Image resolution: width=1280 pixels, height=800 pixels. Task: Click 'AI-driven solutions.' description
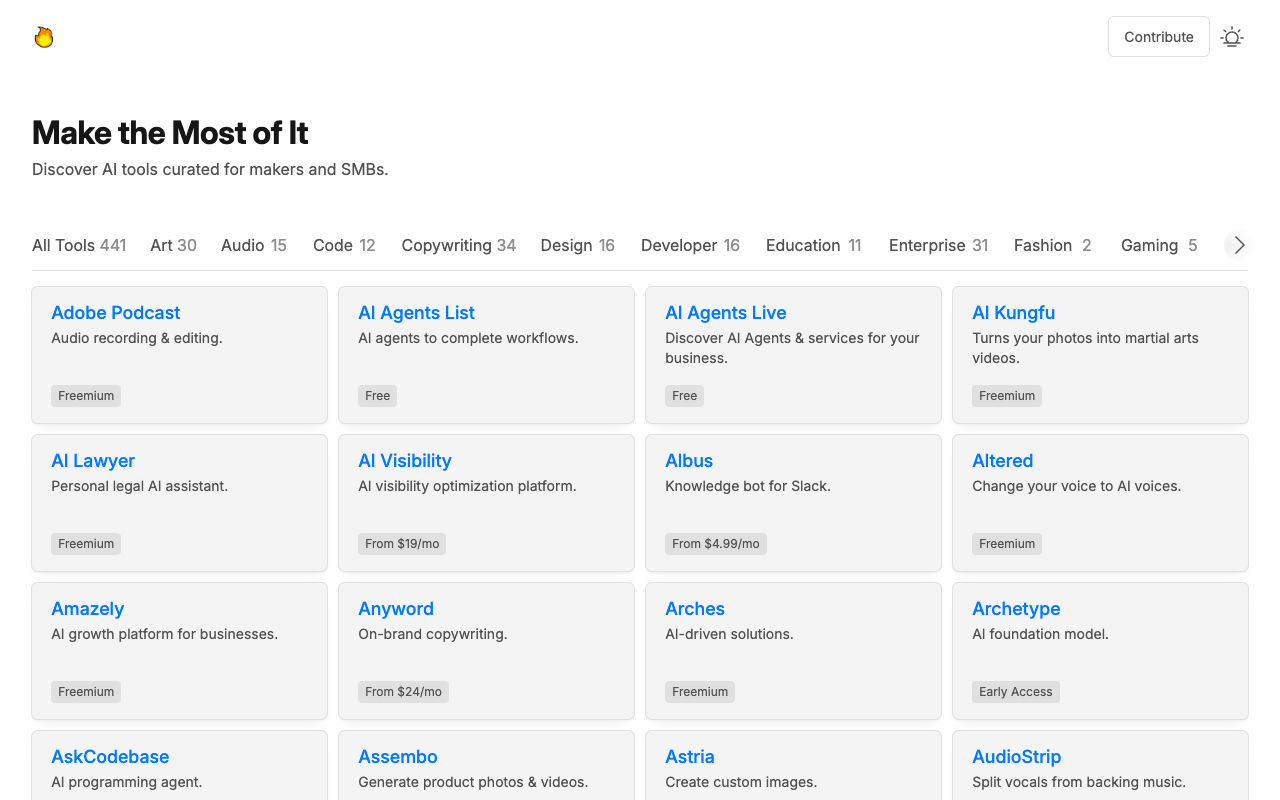pyautogui.click(x=729, y=634)
